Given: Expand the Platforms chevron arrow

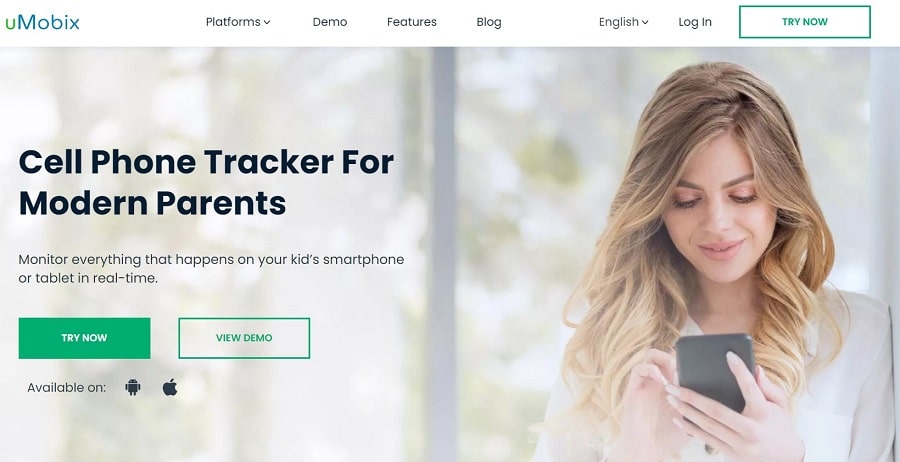Looking at the screenshot, I should pos(267,22).
